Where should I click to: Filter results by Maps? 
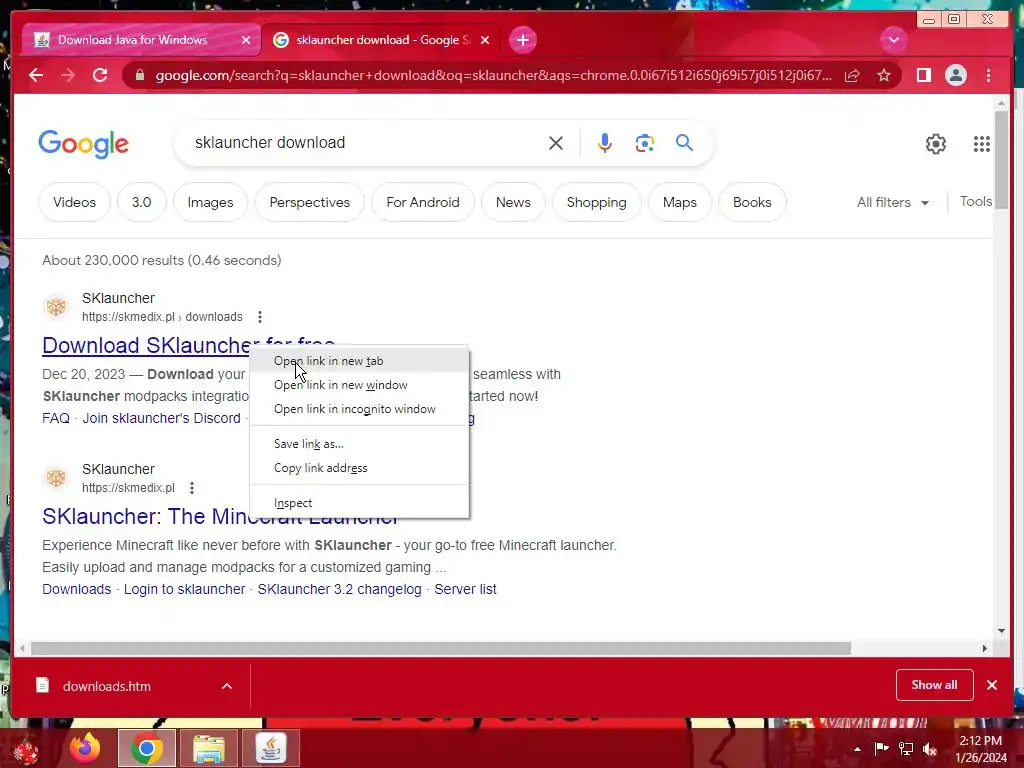[x=680, y=202]
